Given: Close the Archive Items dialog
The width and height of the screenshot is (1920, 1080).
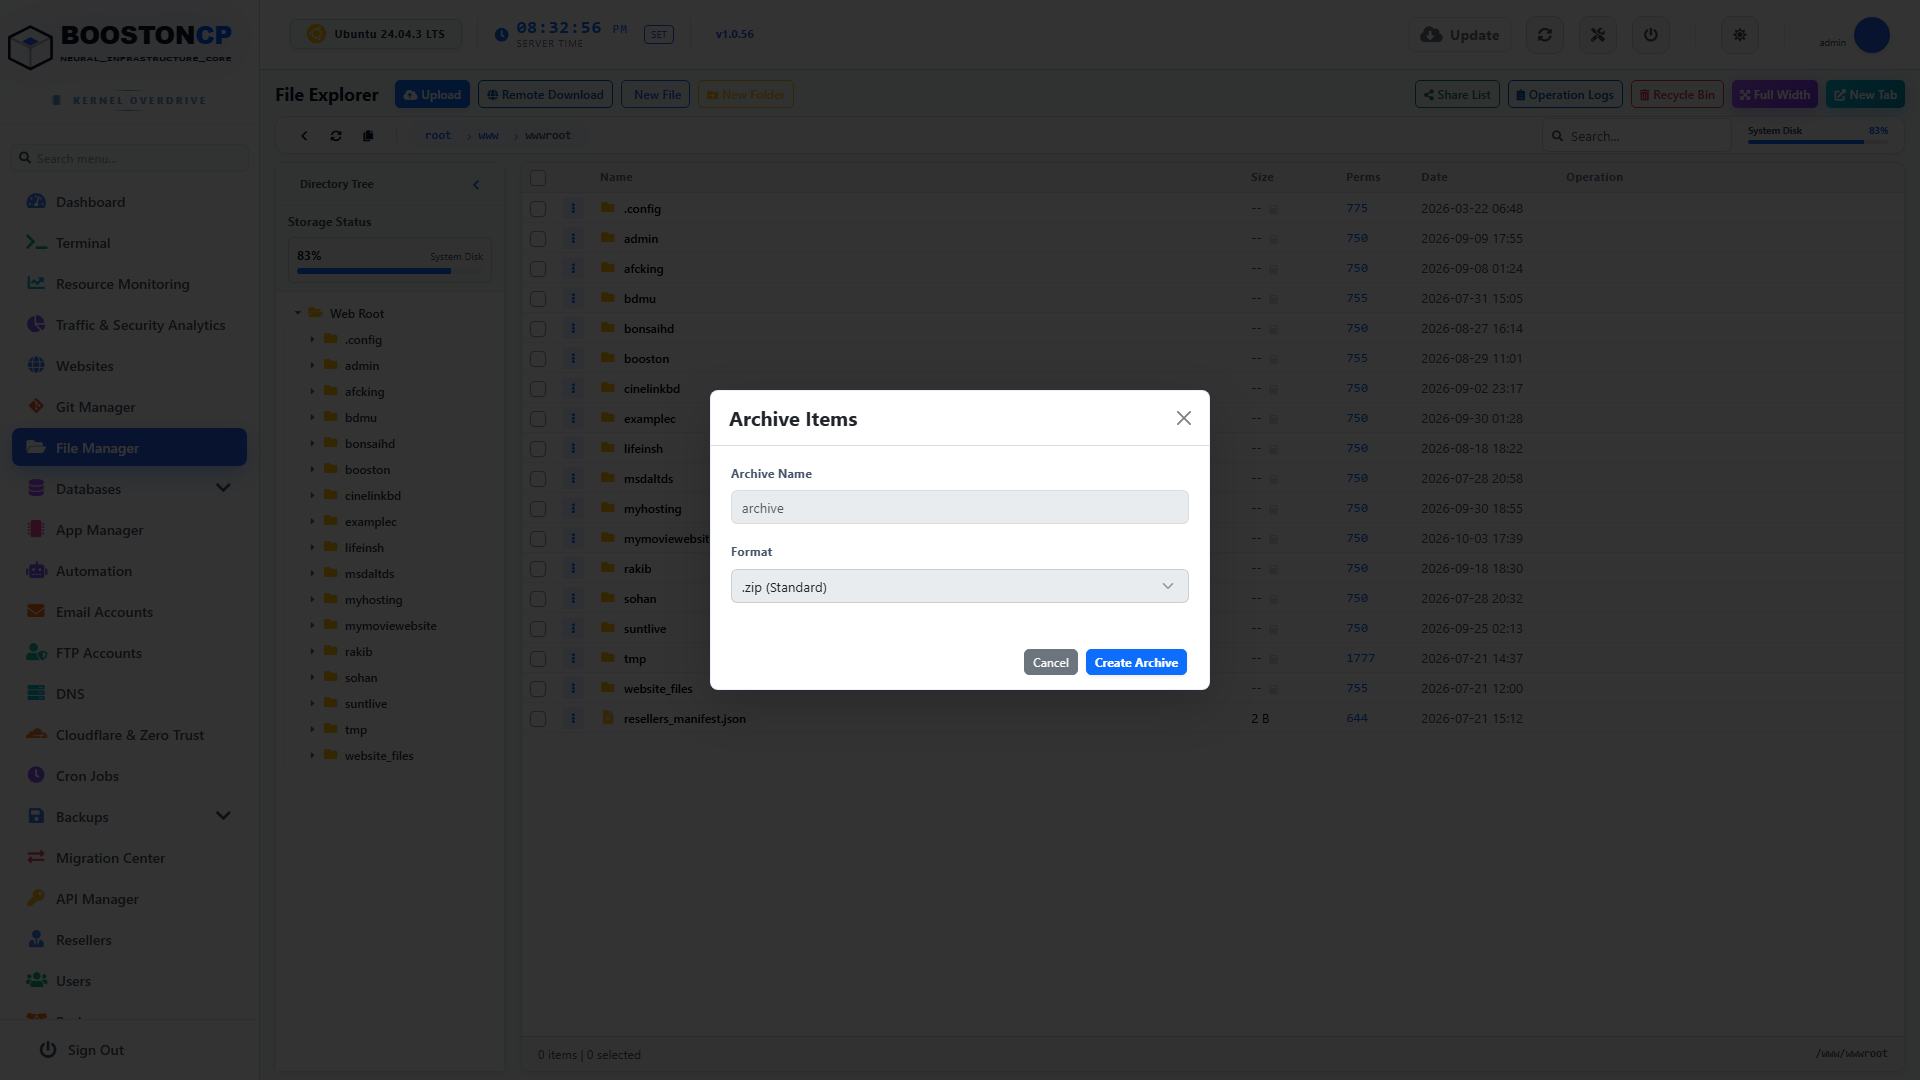Looking at the screenshot, I should [x=1183, y=418].
